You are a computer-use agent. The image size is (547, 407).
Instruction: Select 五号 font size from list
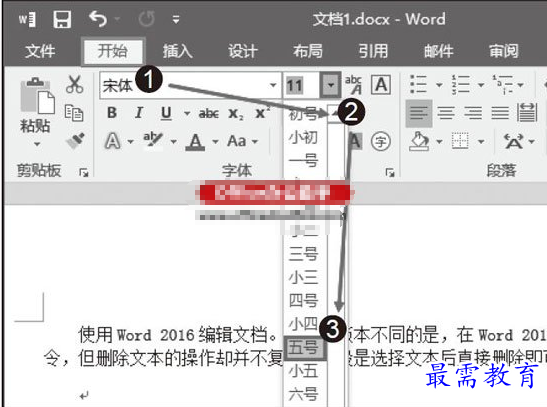pyautogui.click(x=306, y=347)
